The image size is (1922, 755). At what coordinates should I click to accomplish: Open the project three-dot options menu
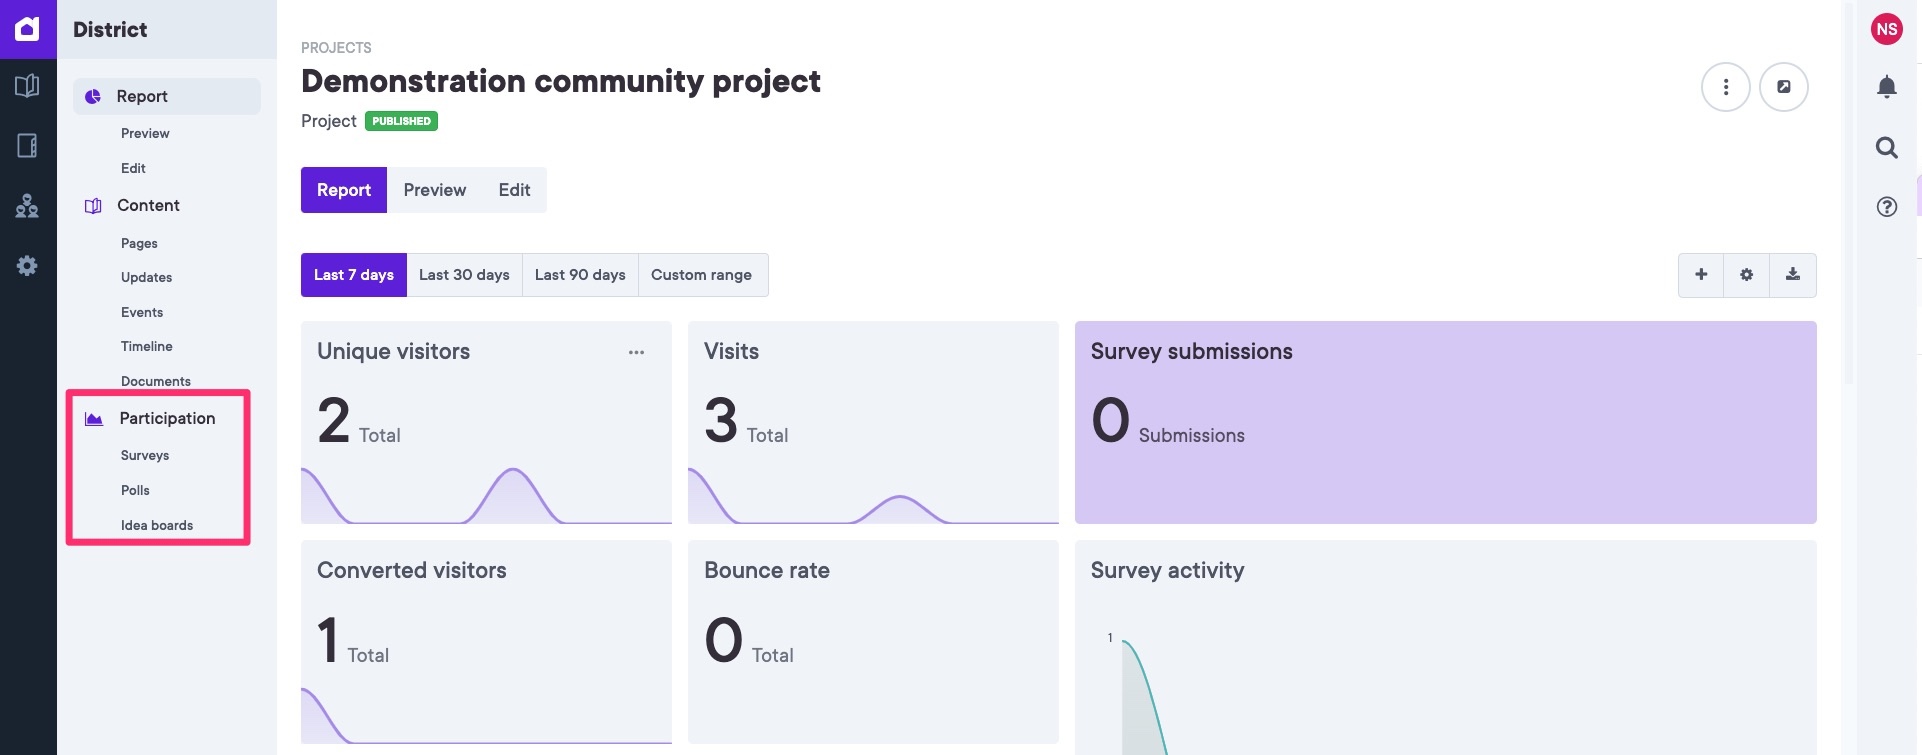[1725, 87]
